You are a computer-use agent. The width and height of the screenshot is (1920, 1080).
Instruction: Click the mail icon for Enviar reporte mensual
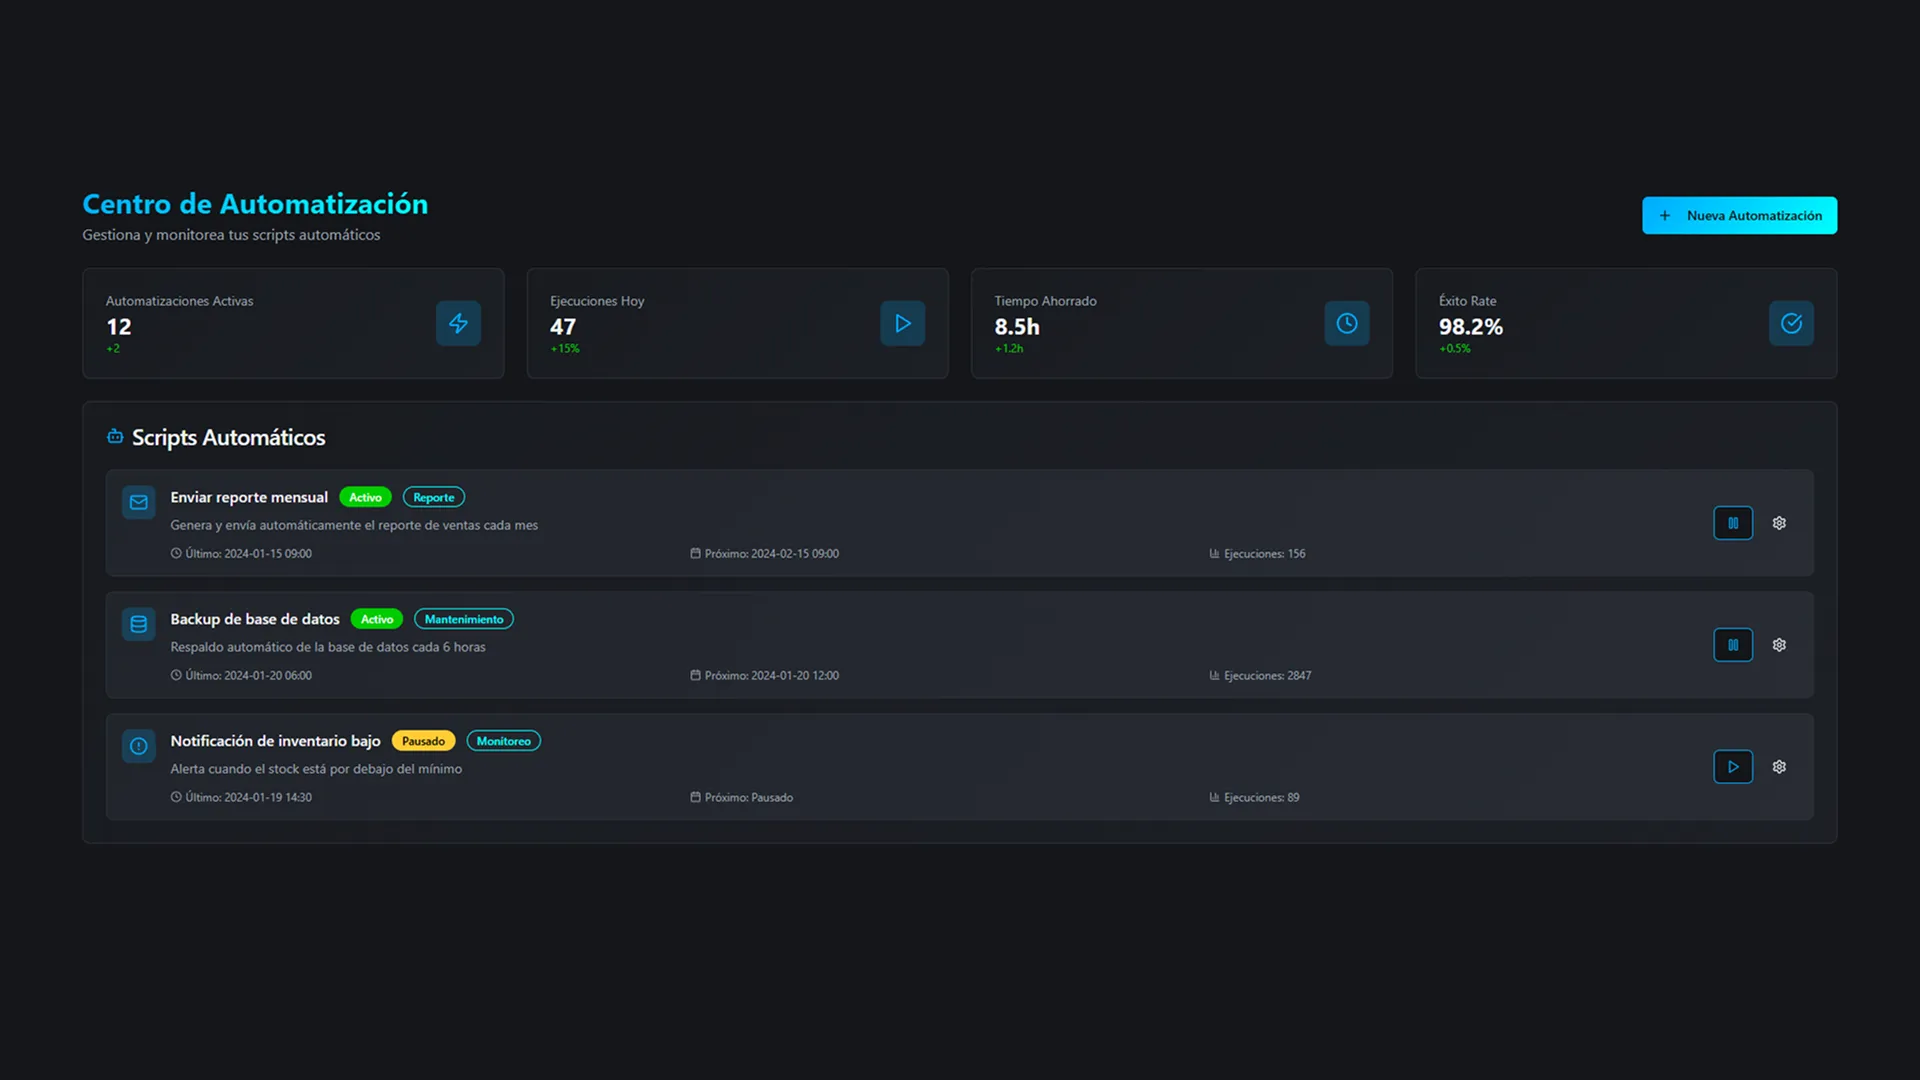pos(139,502)
